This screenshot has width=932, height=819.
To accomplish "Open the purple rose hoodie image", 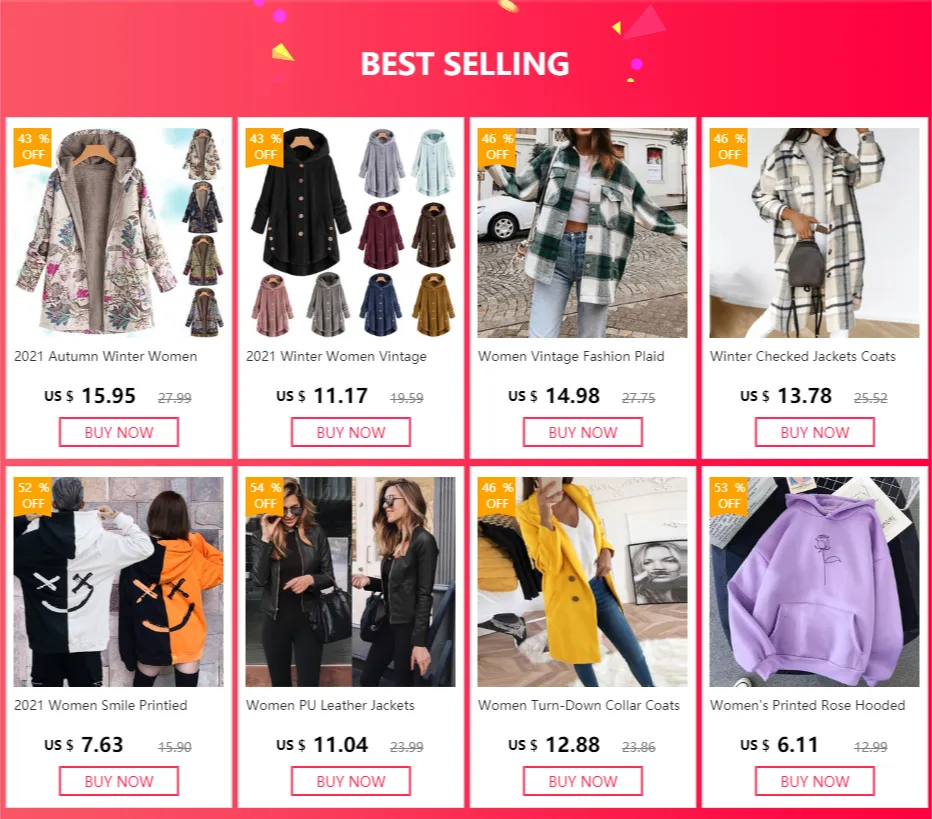I will click(x=814, y=582).
